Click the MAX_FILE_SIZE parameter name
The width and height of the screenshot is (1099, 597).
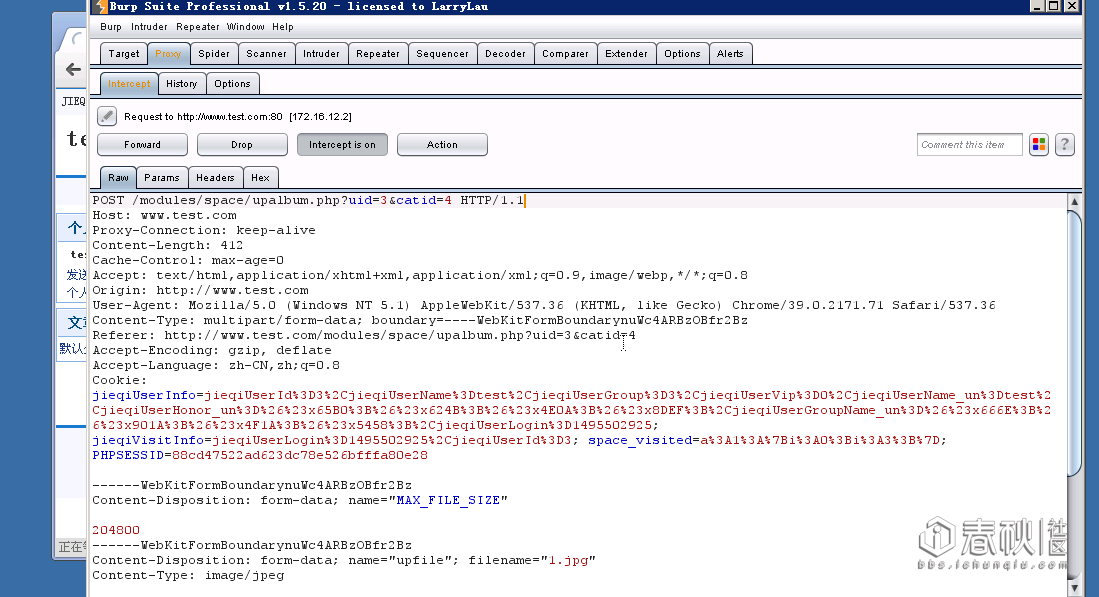[449, 500]
